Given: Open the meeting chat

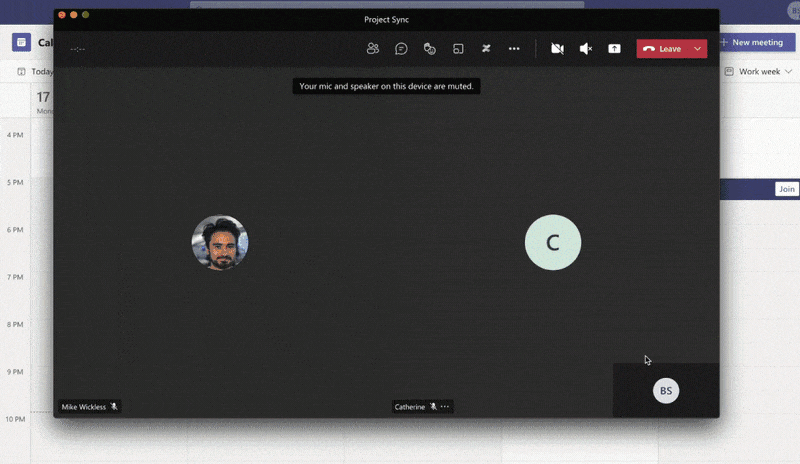Looking at the screenshot, I should 401,48.
